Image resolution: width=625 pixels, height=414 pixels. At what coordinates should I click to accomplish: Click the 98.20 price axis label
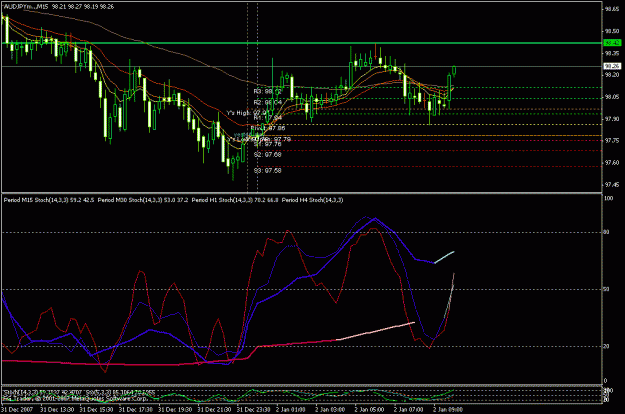point(612,75)
